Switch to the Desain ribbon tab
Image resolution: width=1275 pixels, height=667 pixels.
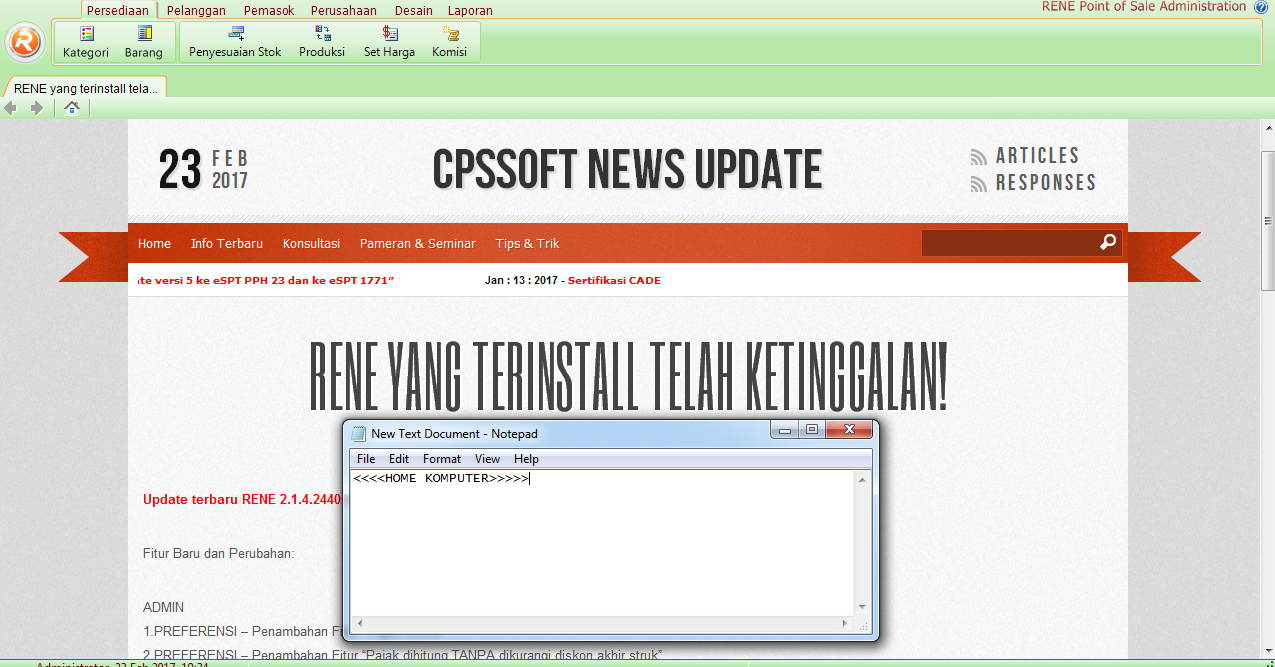tap(414, 10)
